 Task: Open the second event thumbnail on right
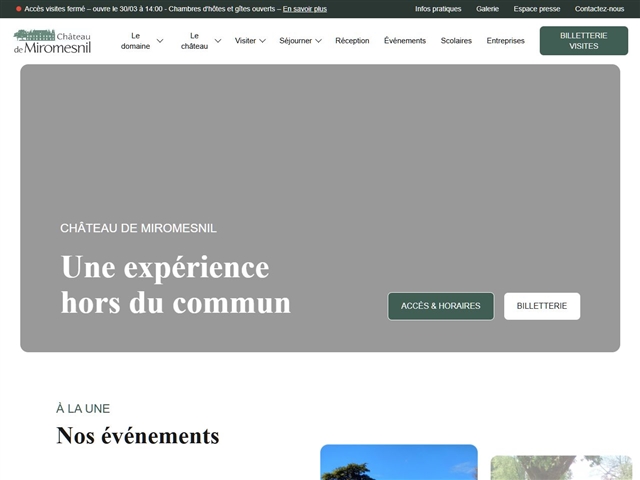(x=561, y=467)
